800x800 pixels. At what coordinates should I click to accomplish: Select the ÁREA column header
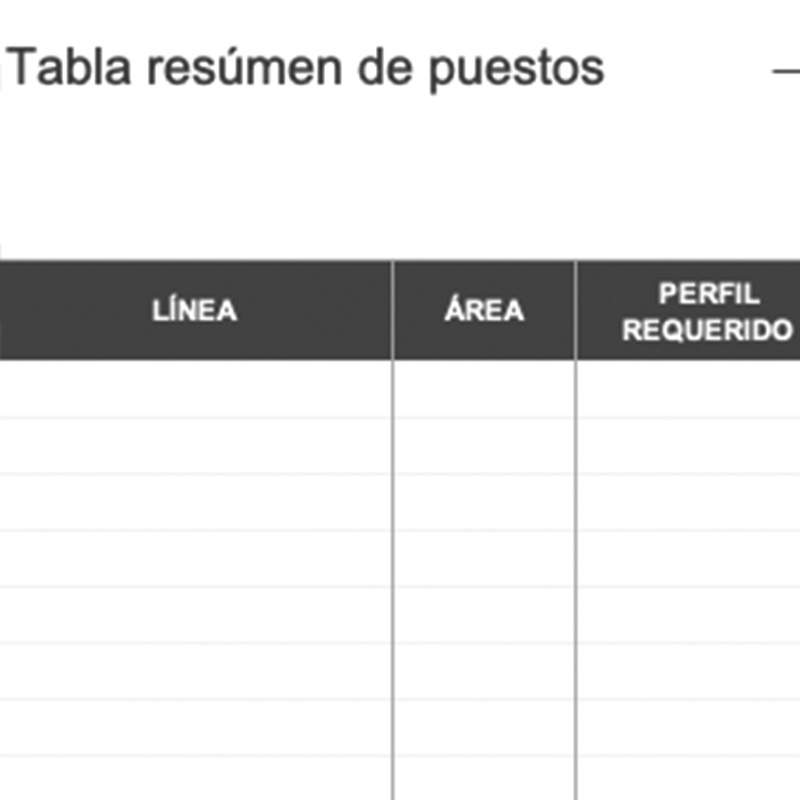(x=484, y=310)
